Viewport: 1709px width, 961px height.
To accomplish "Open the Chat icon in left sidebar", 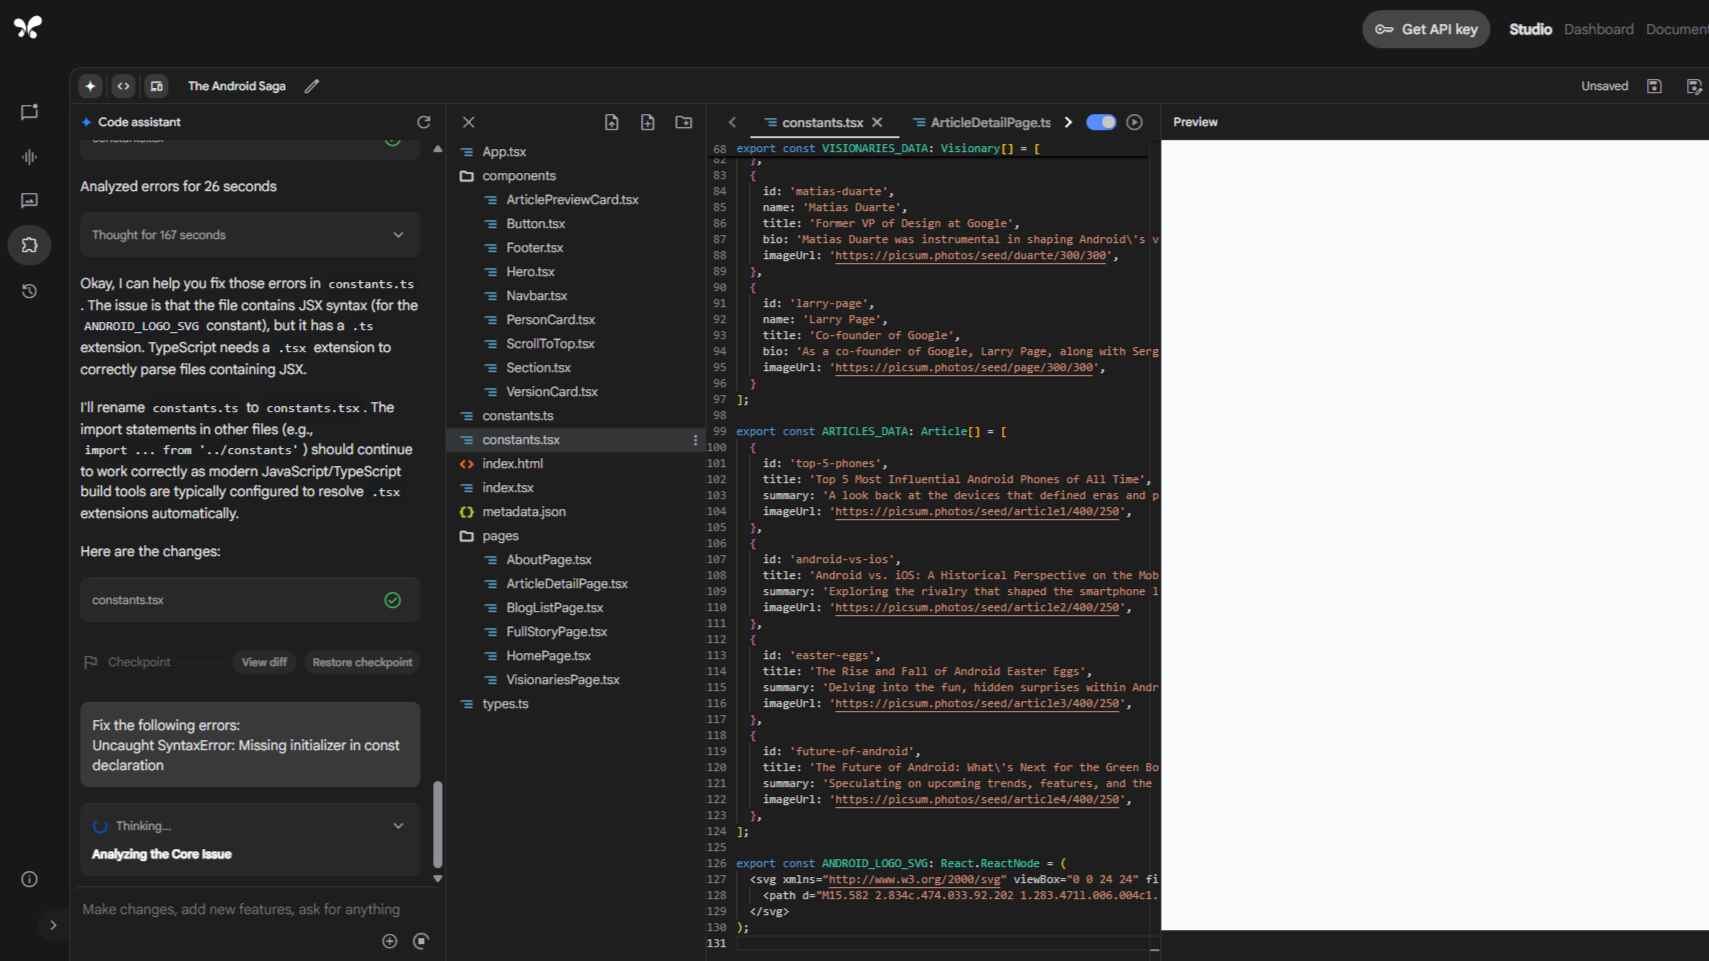I will point(30,112).
